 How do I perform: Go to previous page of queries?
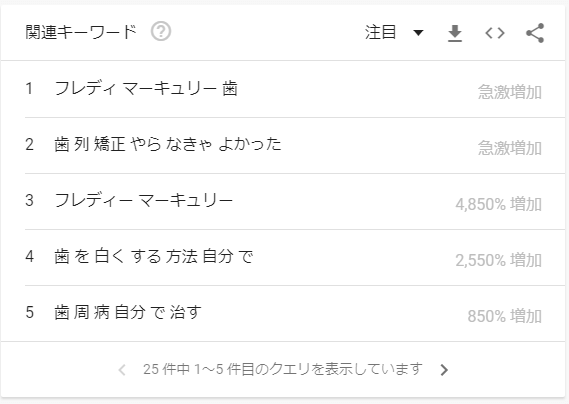122,370
